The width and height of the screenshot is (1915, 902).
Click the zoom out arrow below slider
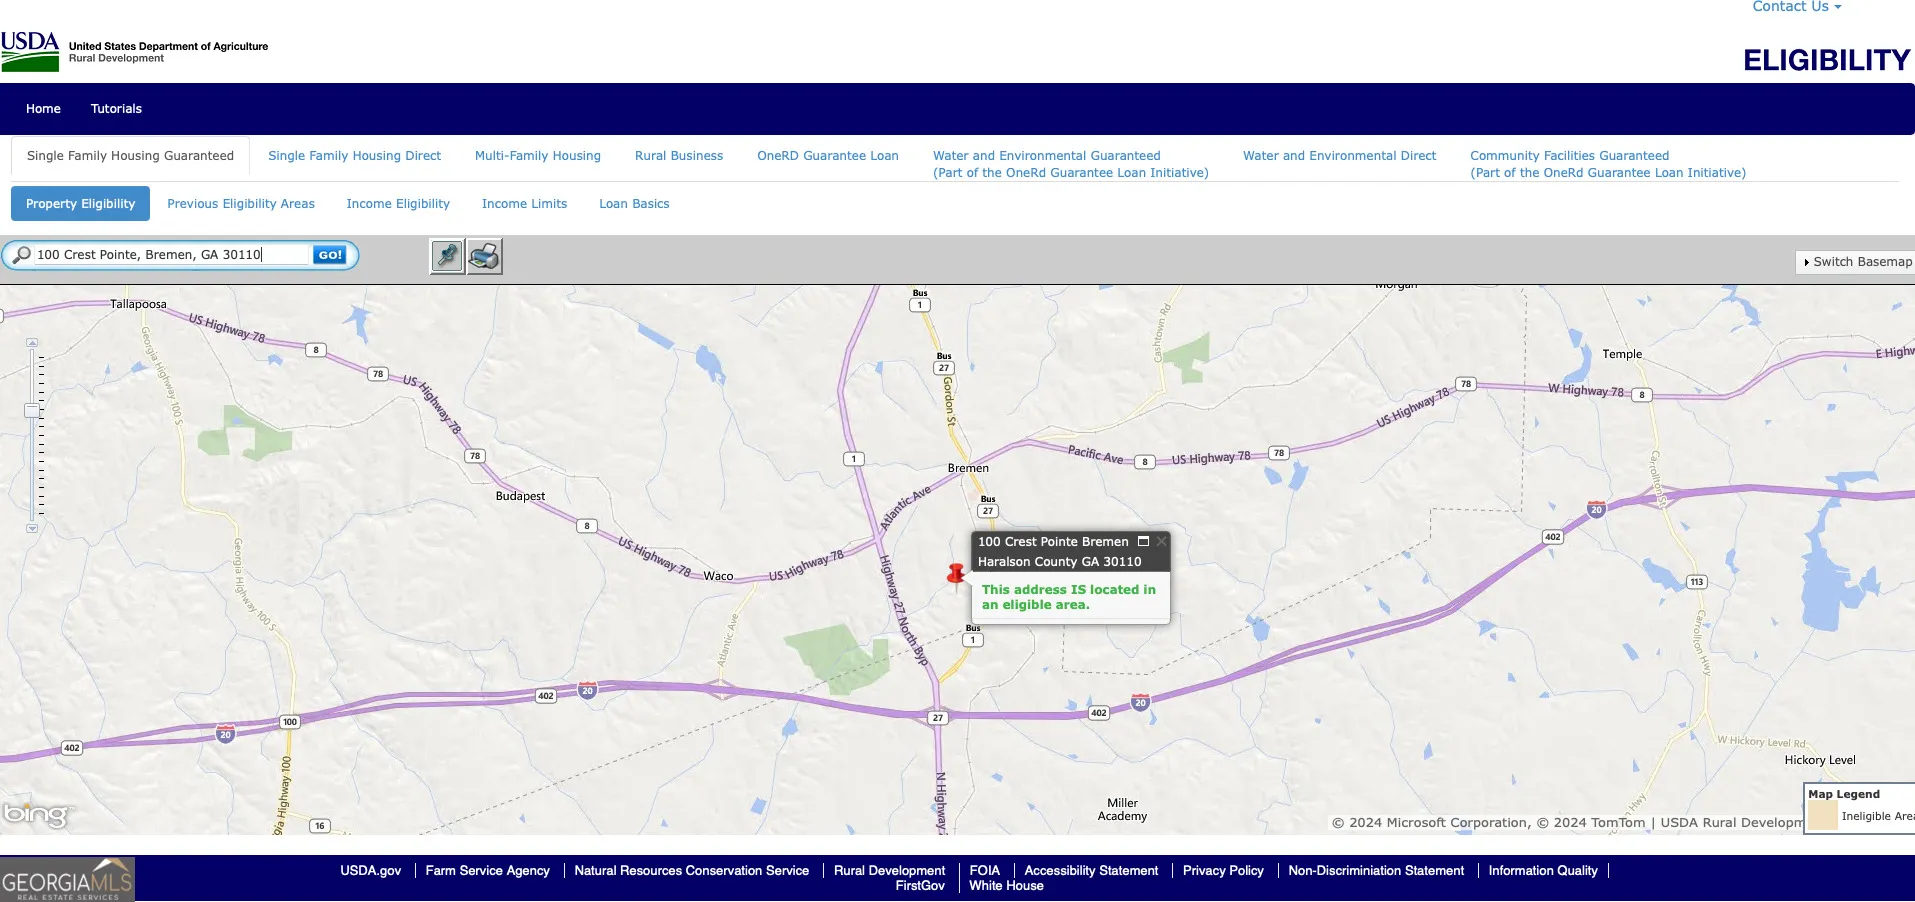point(32,528)
